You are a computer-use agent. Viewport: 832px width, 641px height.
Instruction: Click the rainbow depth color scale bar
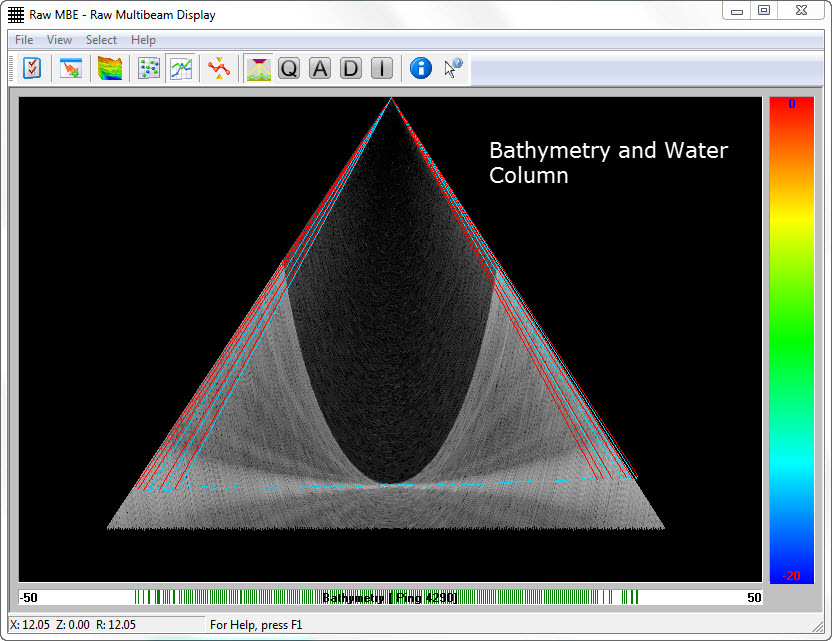791,339
